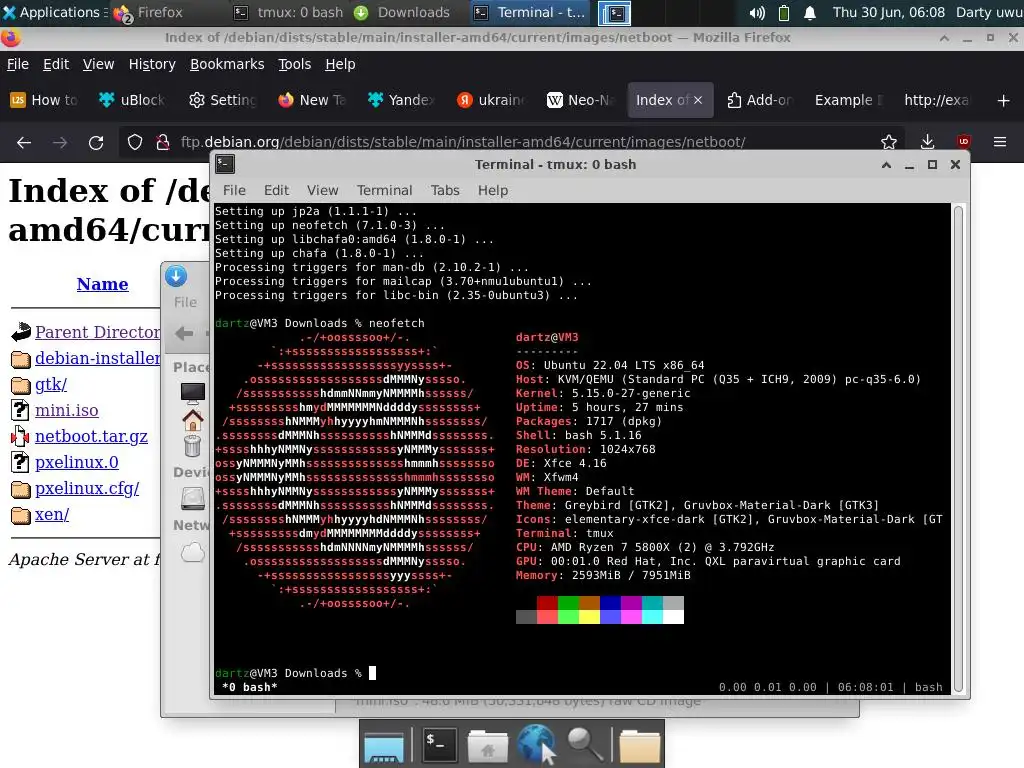This screenshot has height=768, width=1024.
Task: Sort listing by the Name column link
Action: tap(103, 284)
